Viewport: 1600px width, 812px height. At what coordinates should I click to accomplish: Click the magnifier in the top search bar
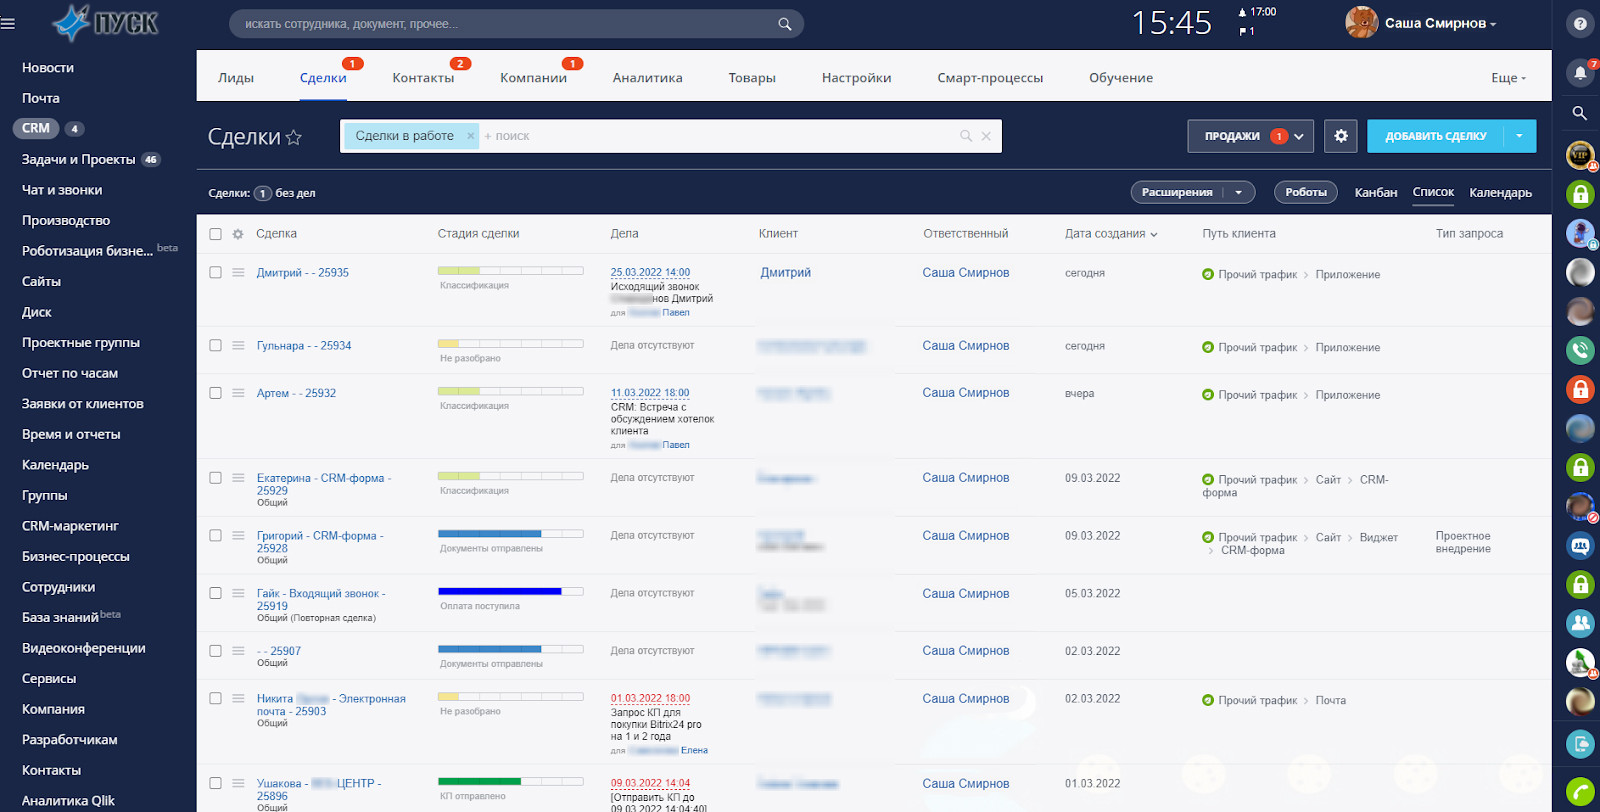pyautogui.click(x=785, y=24)
